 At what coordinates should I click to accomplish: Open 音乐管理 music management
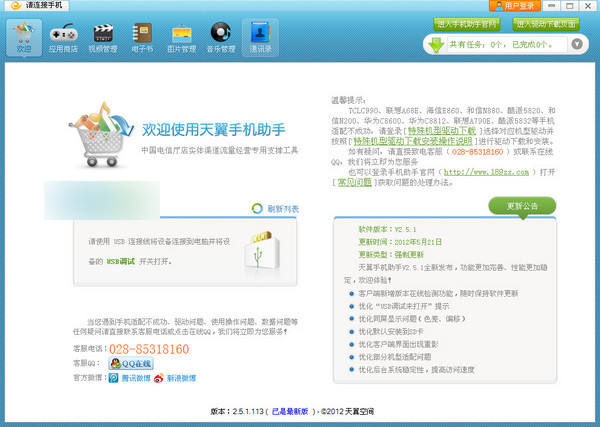221,38
